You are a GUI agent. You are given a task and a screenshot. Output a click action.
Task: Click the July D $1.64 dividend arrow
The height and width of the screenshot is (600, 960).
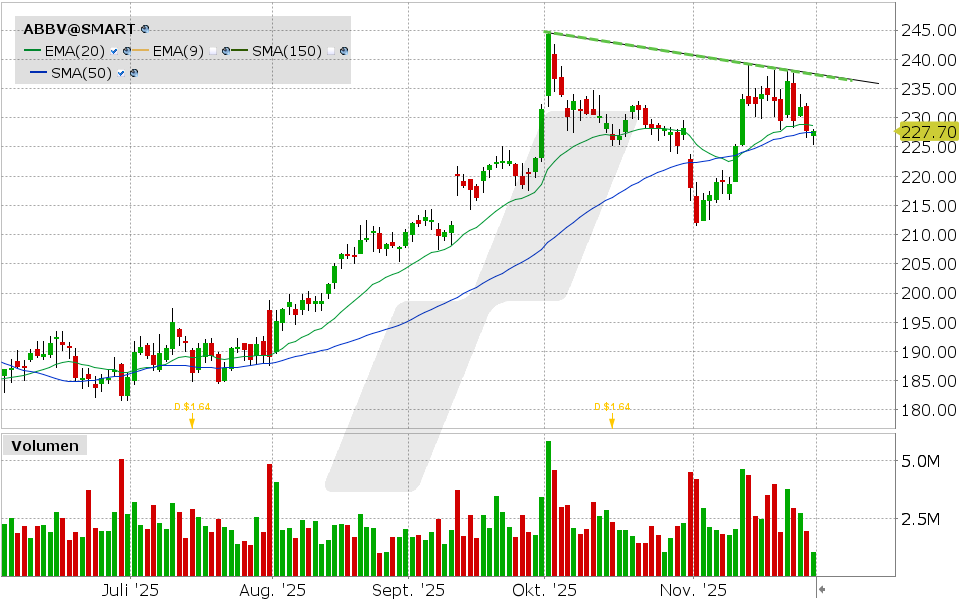tap(192, 422)
